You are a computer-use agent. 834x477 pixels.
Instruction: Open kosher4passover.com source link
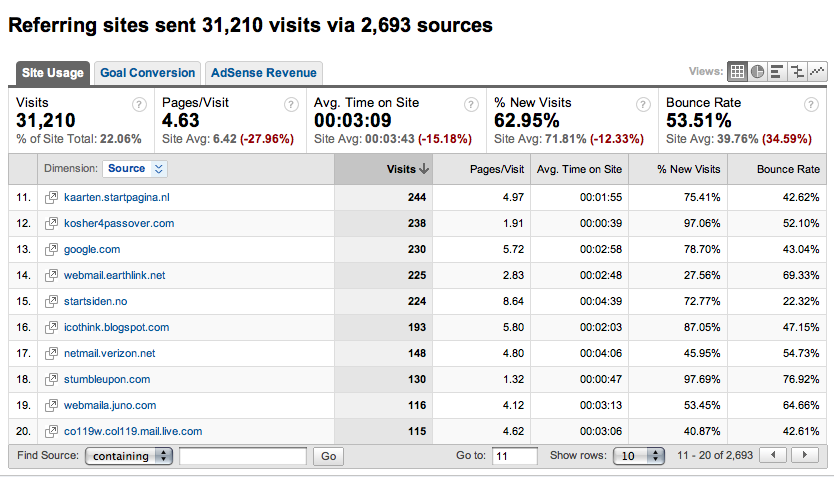pyautogui.click(x=119, y=223)
